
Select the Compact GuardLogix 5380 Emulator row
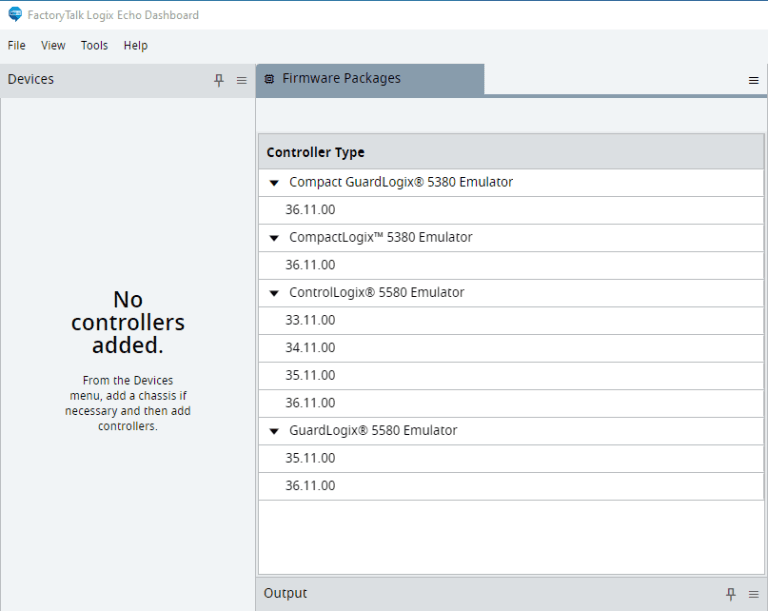coord(511,183)
